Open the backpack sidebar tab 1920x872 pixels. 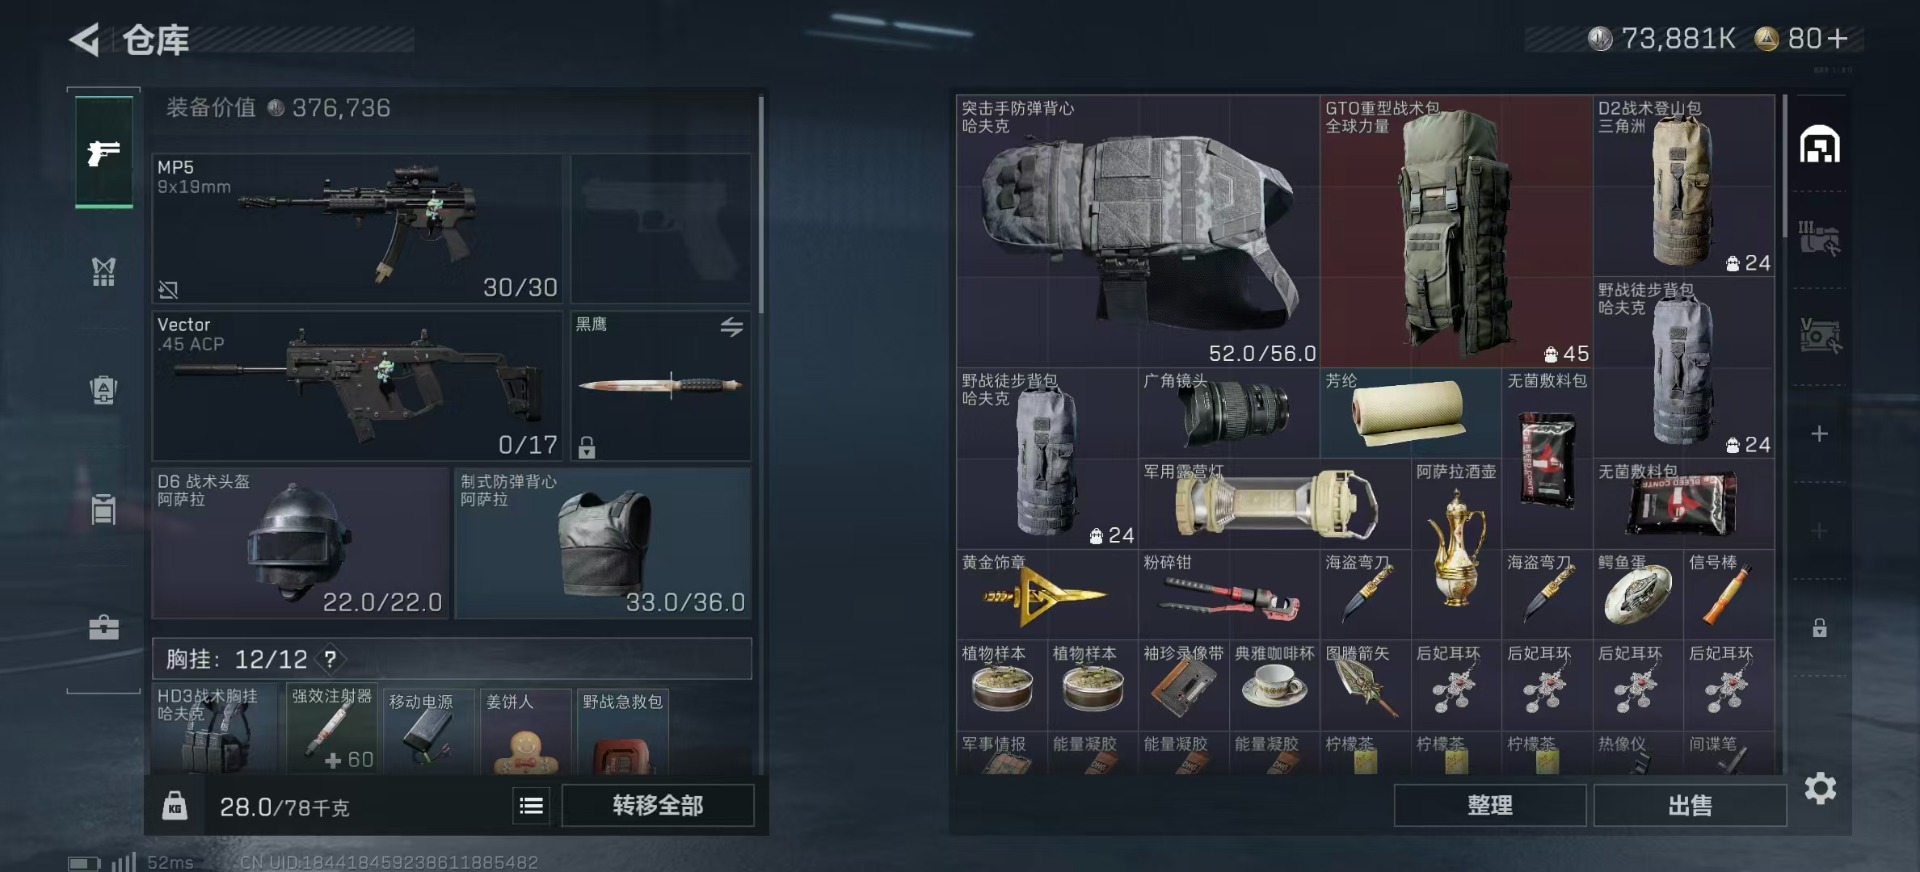tap(104, 389)
